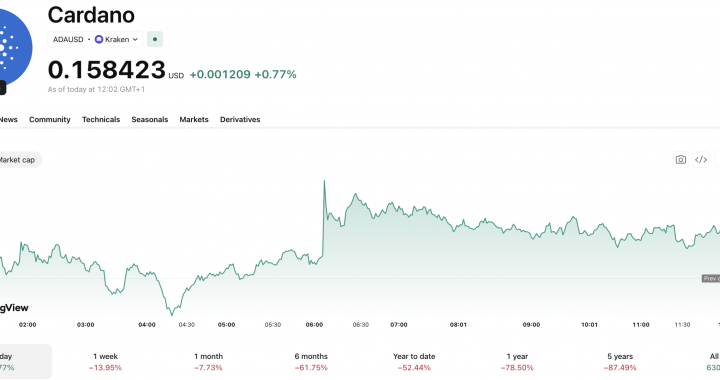Image resolution: width=720 pixels, height=380 pixels.
Task: Click the 'As of today at 12:02' timestamp
Action: click(96, 89)
